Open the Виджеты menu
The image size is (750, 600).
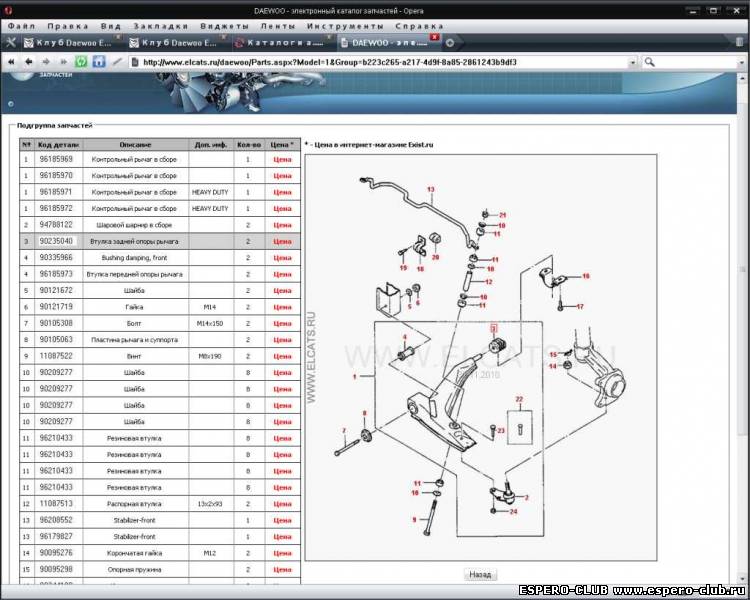click(224, 26)
